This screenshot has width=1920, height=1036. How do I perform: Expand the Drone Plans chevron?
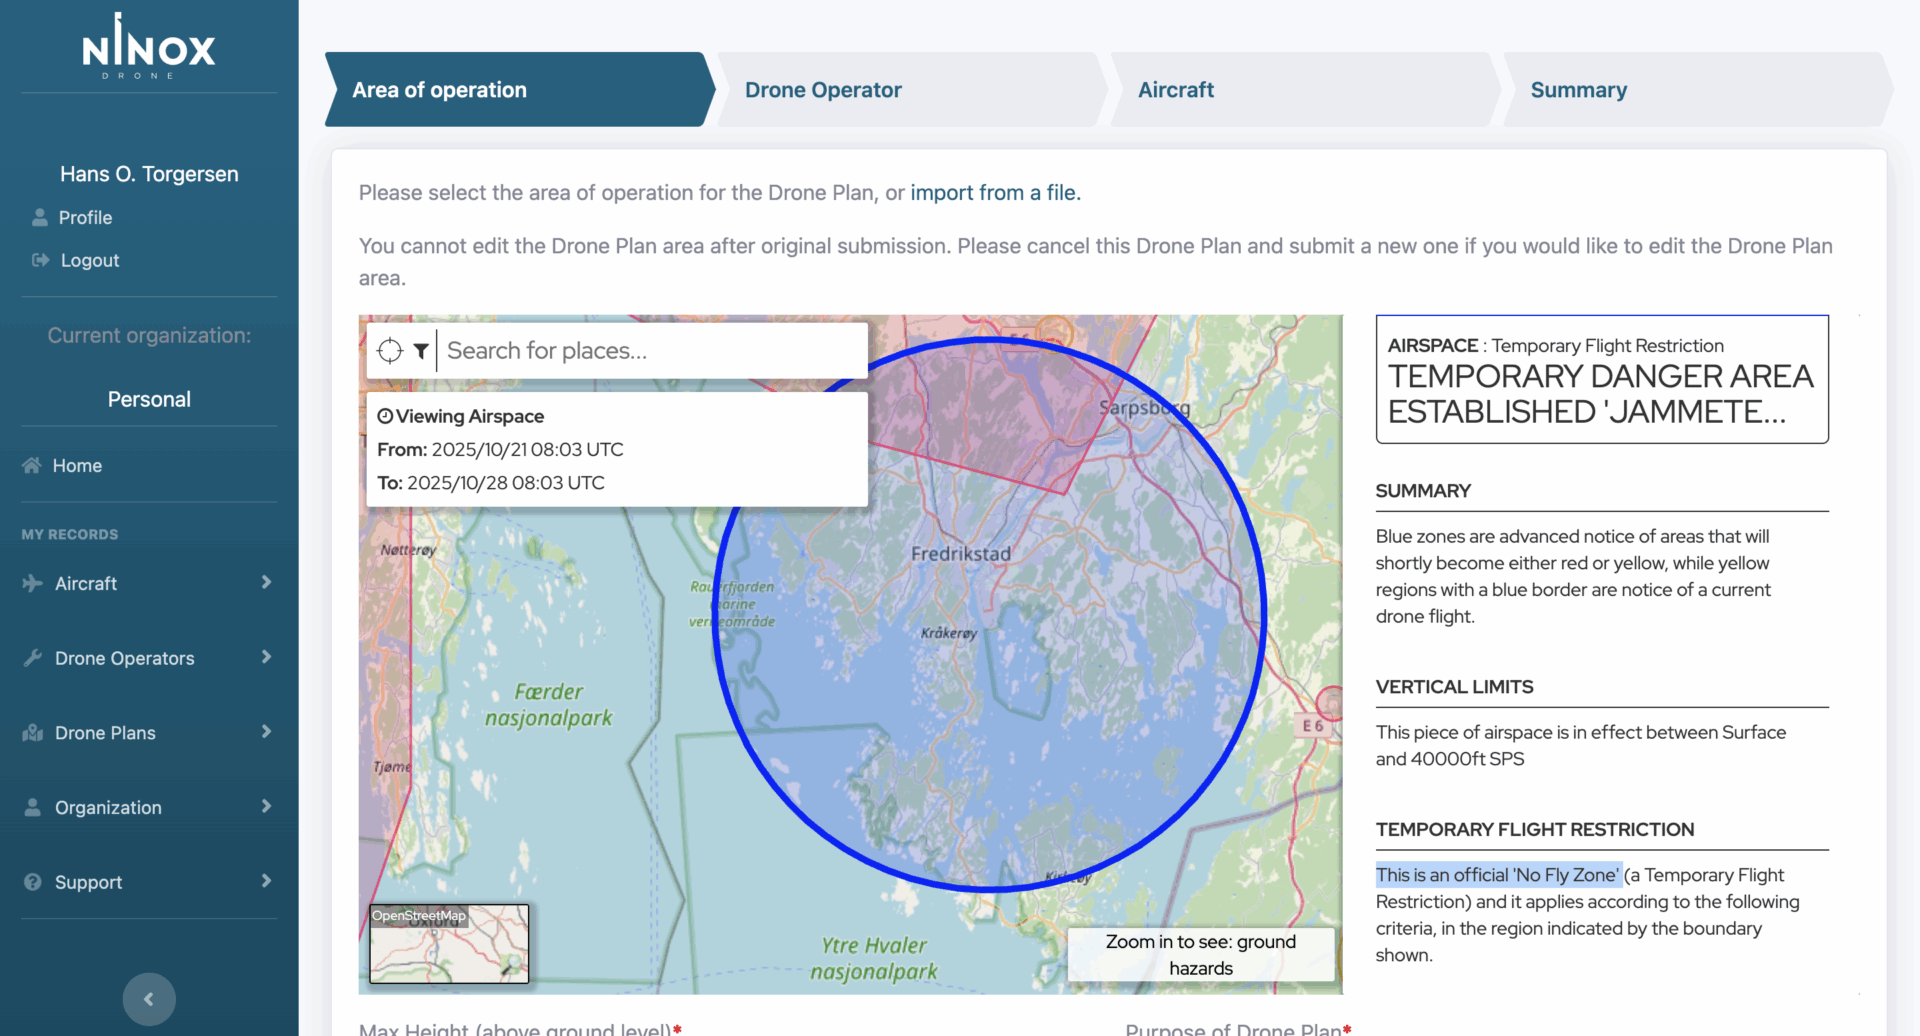tap(266, 732)
